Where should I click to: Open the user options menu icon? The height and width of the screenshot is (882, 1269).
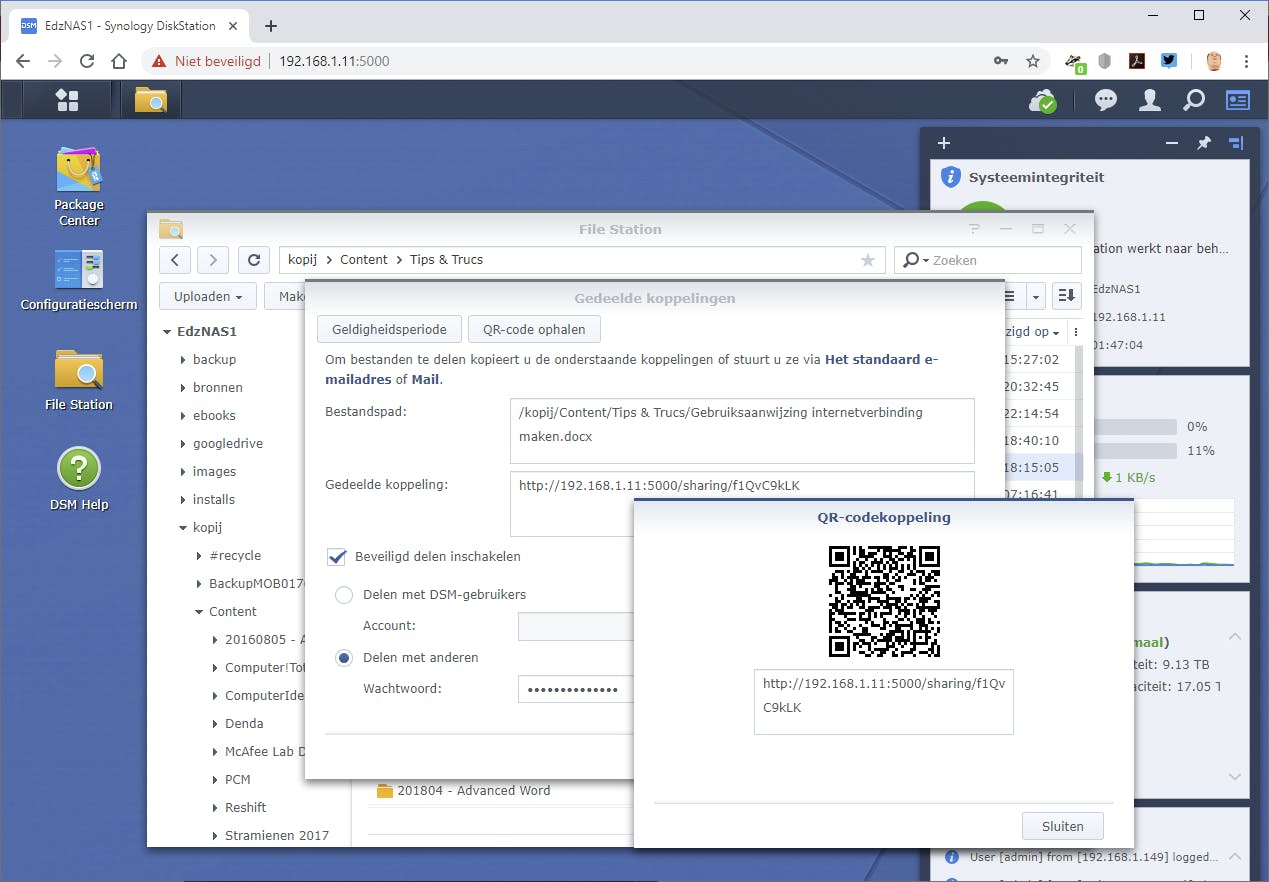[x=1150, y=100]
